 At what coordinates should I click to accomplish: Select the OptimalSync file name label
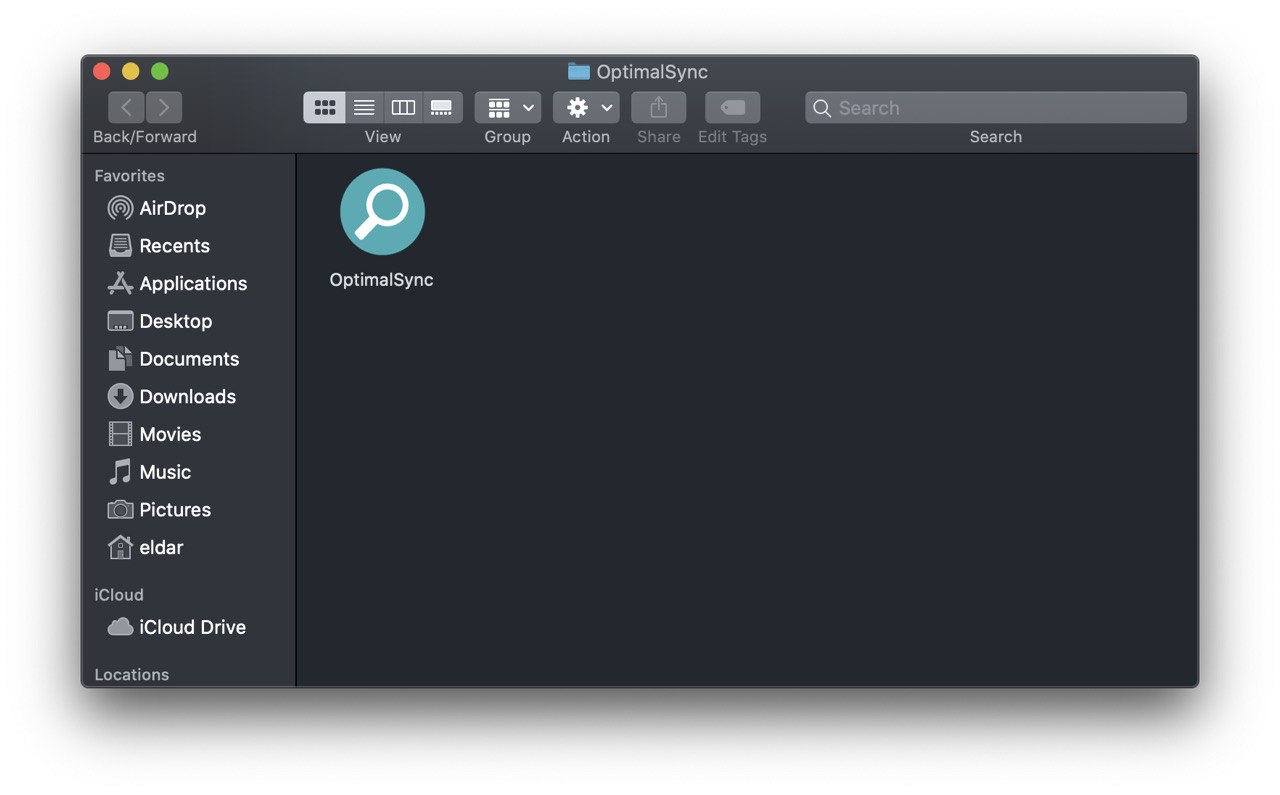(382, 280)
